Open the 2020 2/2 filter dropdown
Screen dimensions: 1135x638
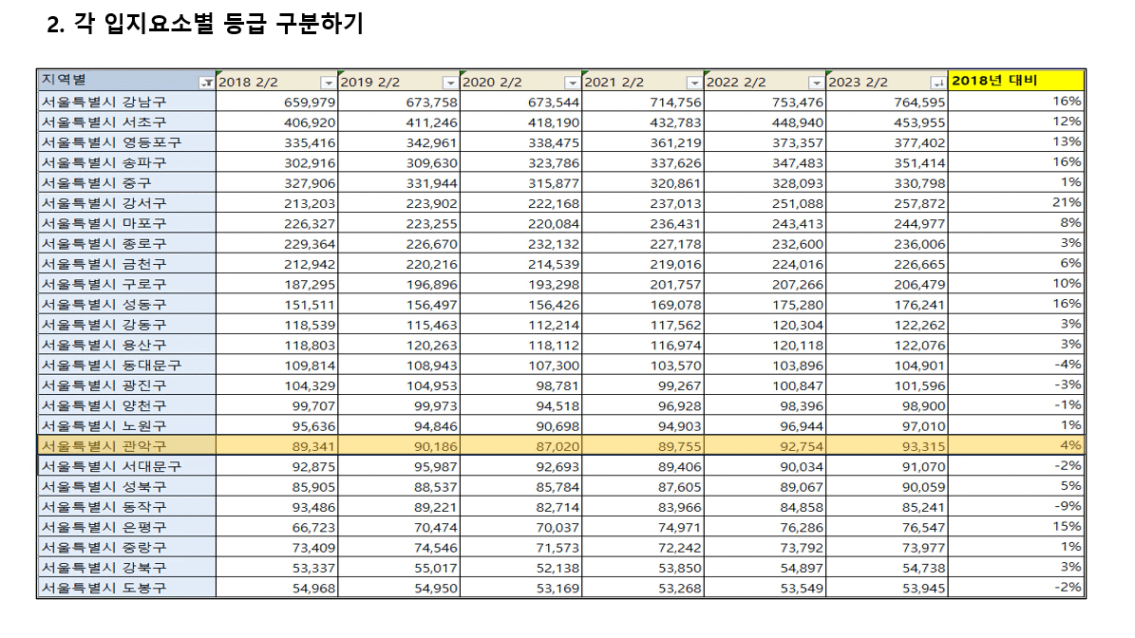pos(573,83)
